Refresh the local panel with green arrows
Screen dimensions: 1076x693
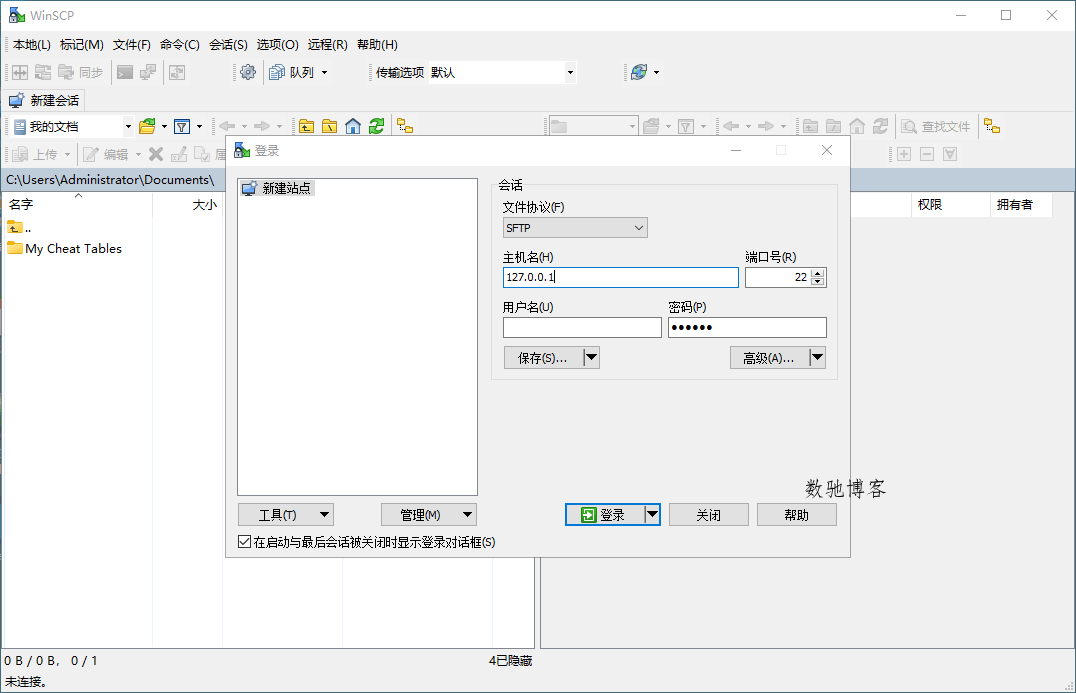coord(376,126)
